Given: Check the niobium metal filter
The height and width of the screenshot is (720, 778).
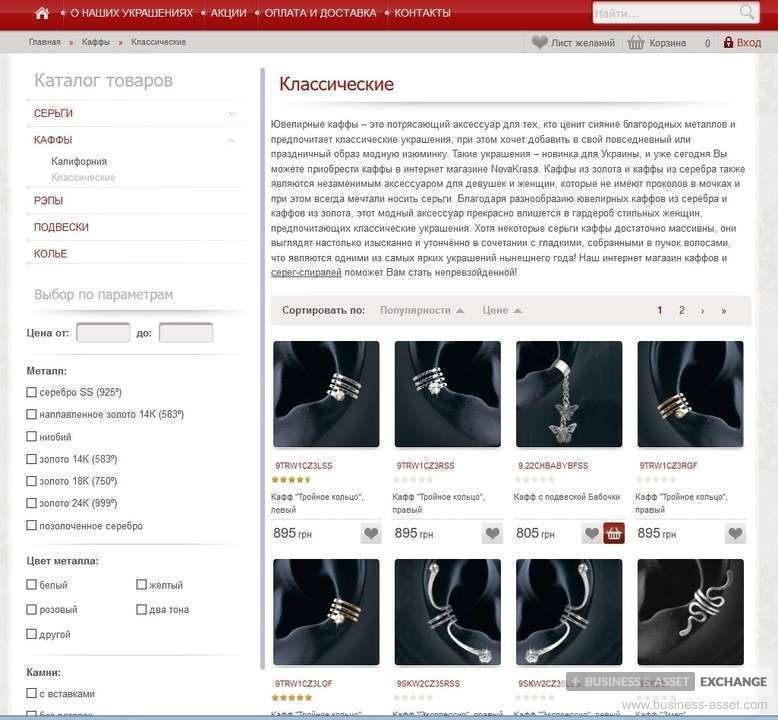Looking at the screenshot, I should [31, 436].
